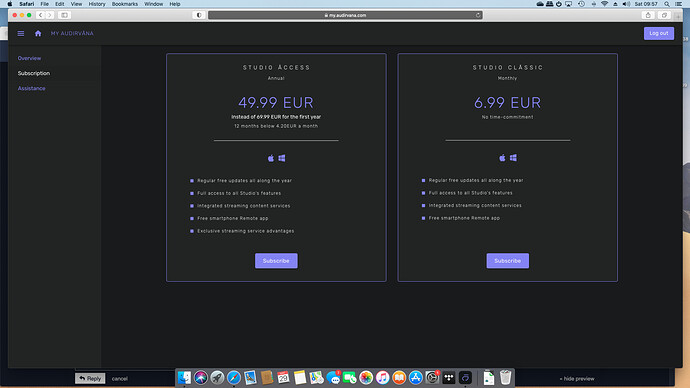
Task: Click the my.audirvana.com address bar
Action: click(345, 15)
